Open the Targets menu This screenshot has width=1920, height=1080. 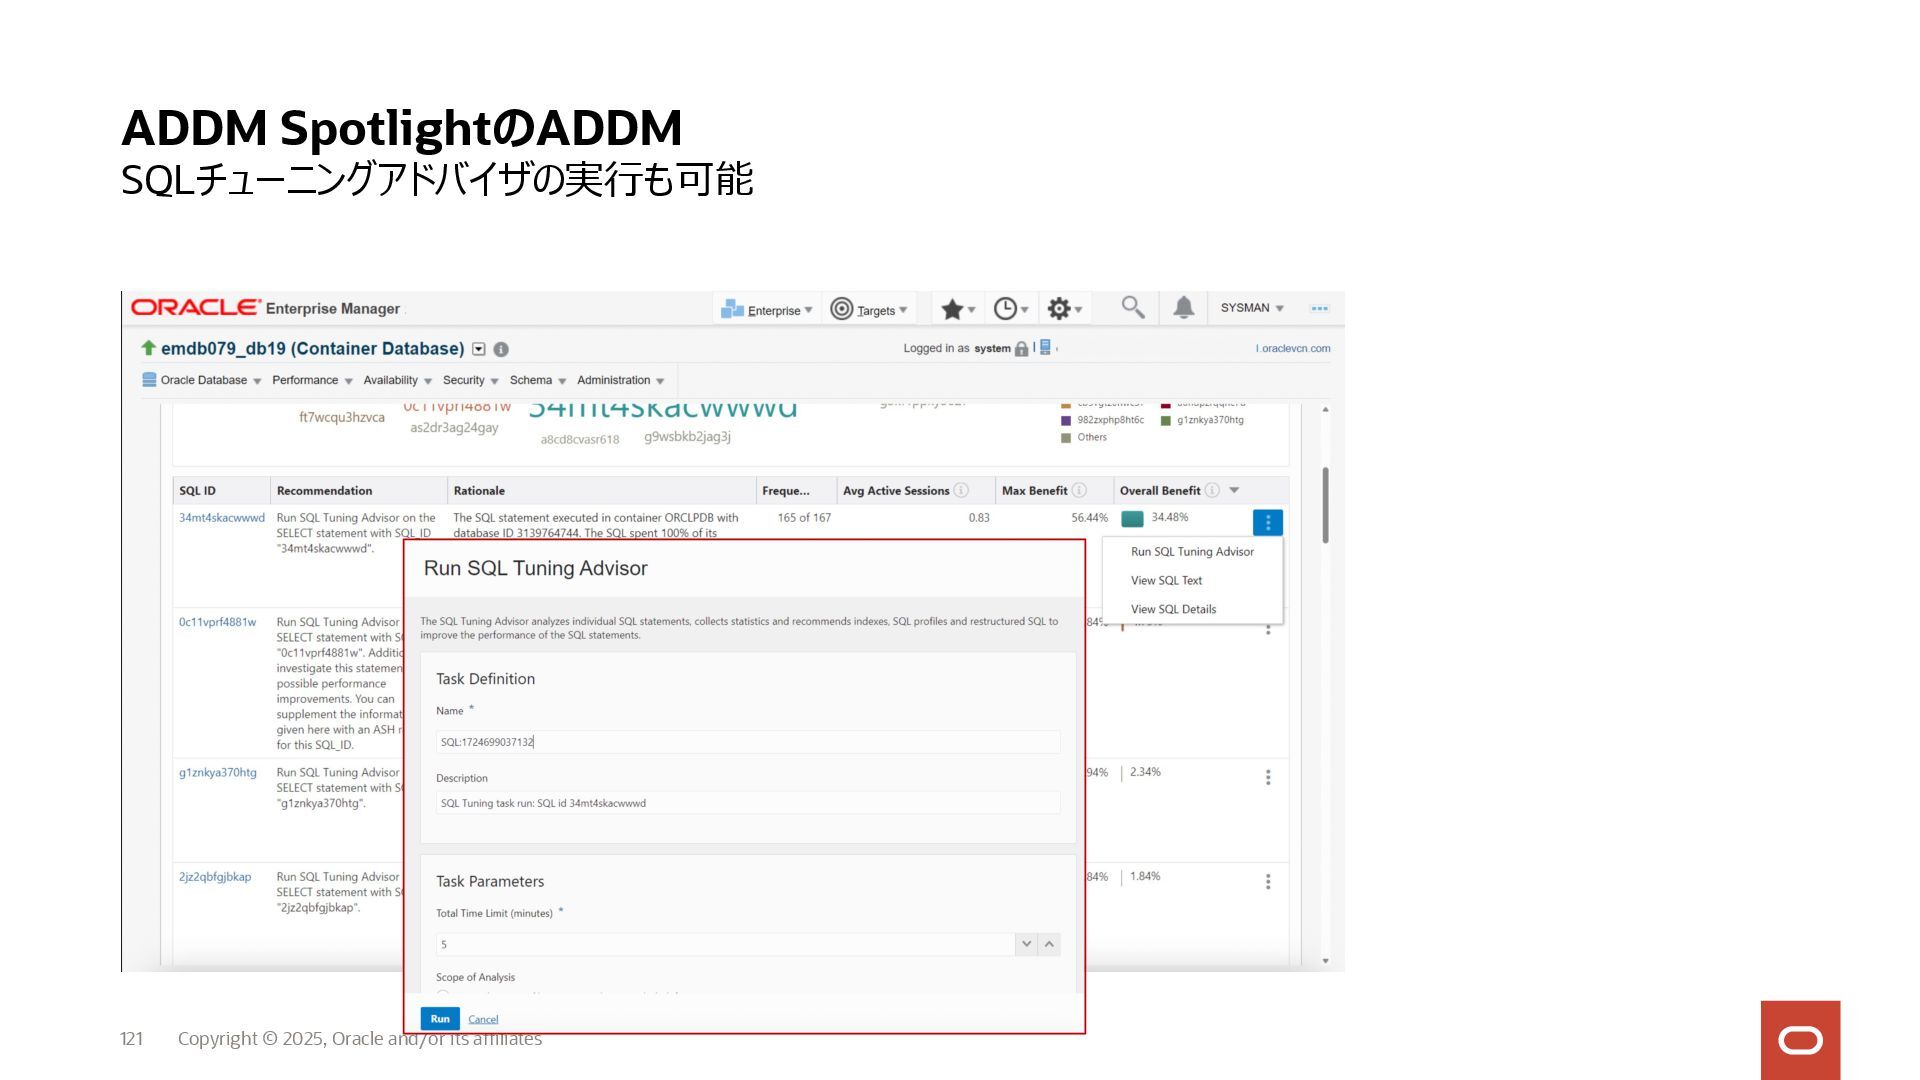click(x=869, y=309)
